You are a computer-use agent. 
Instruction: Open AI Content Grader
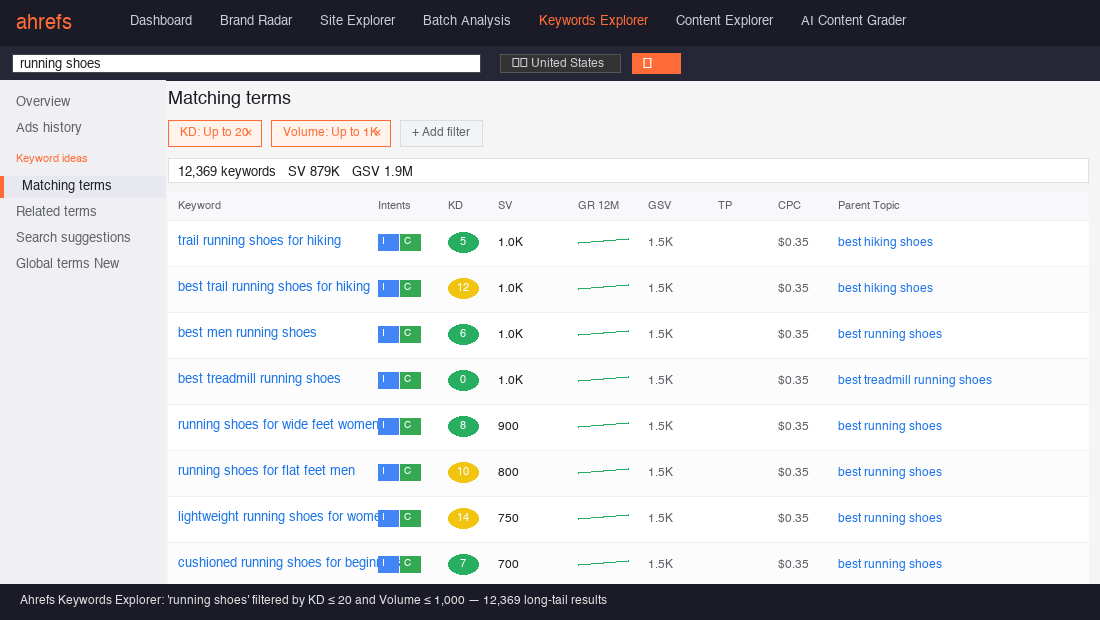pyautogui.click(x=853, y=20)
